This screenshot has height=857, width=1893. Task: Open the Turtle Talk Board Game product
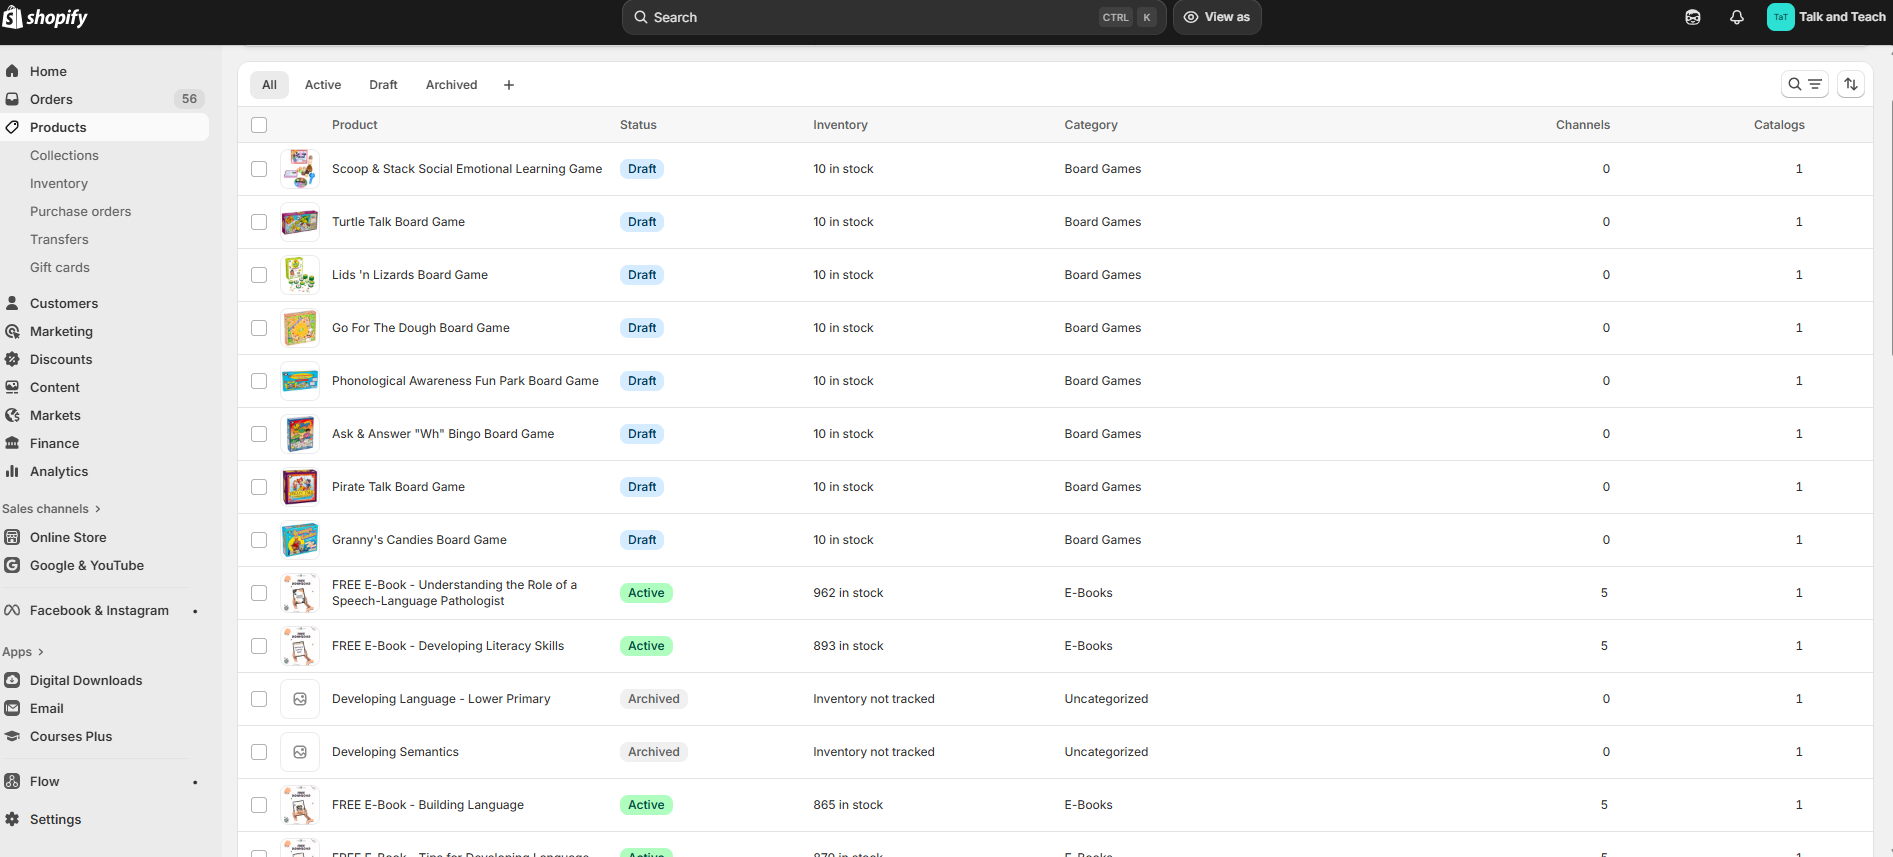pyautogui.click(x=398, y=222)
